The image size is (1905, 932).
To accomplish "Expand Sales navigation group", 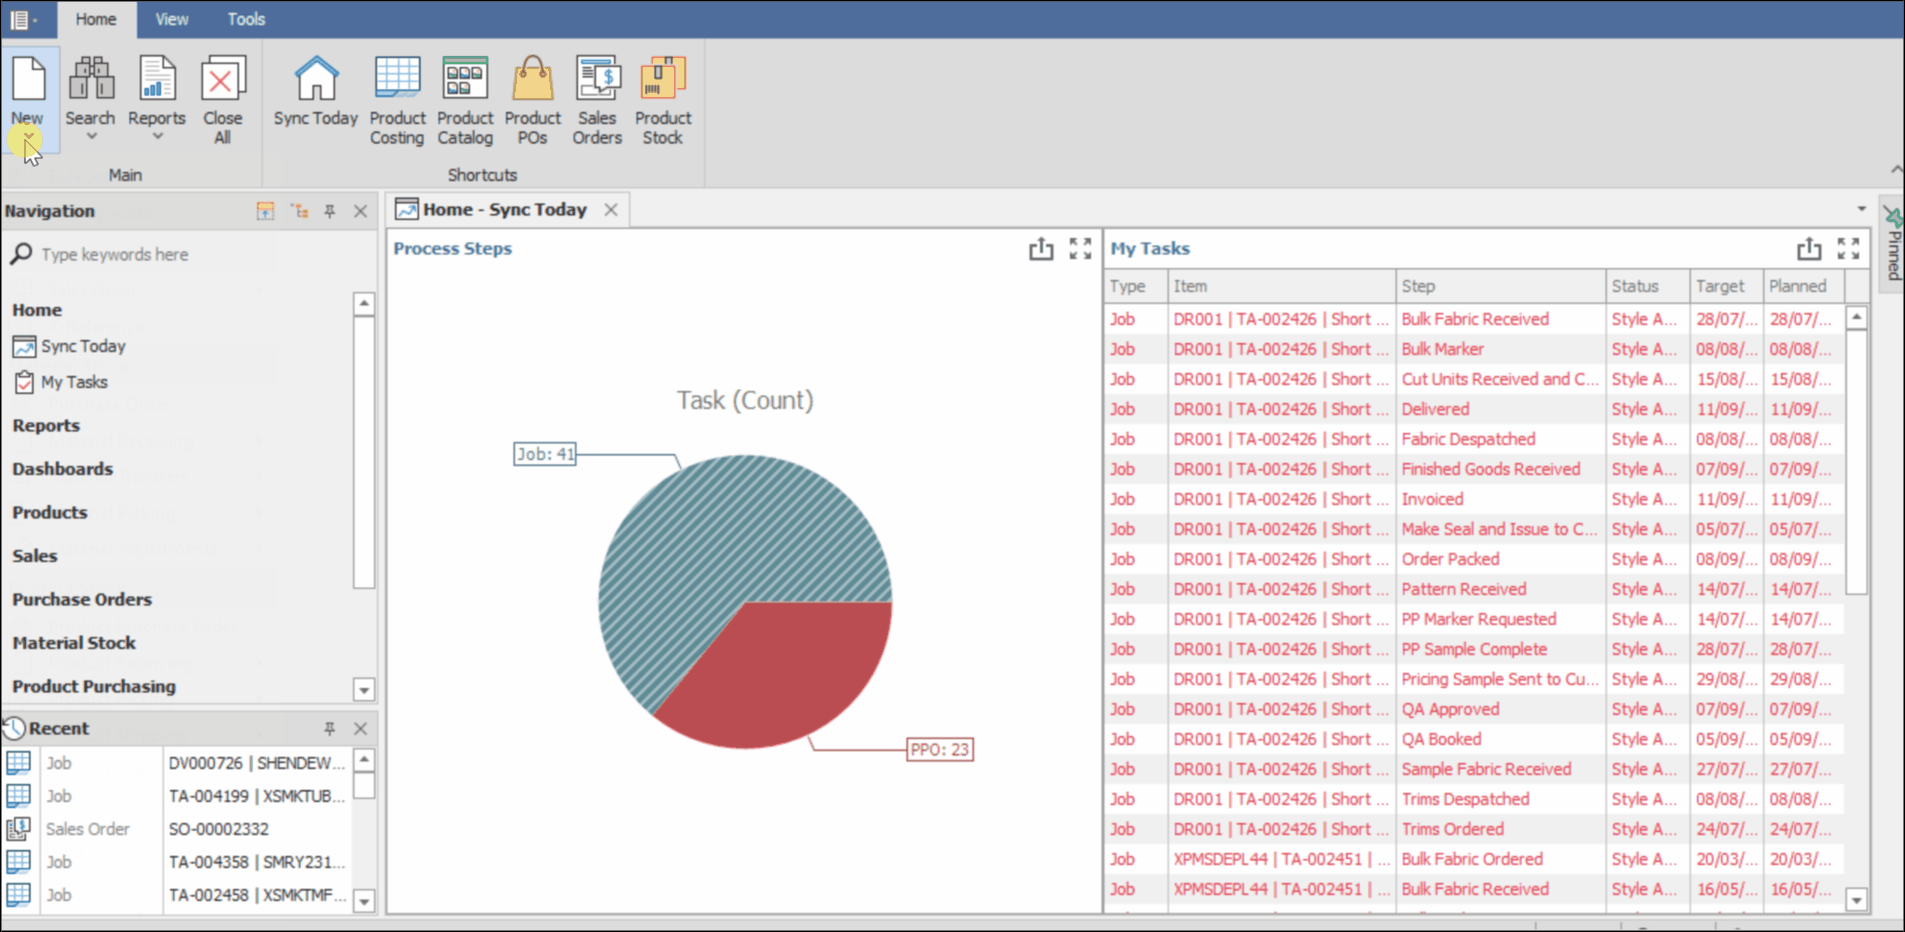I will [x=35, y=556].
